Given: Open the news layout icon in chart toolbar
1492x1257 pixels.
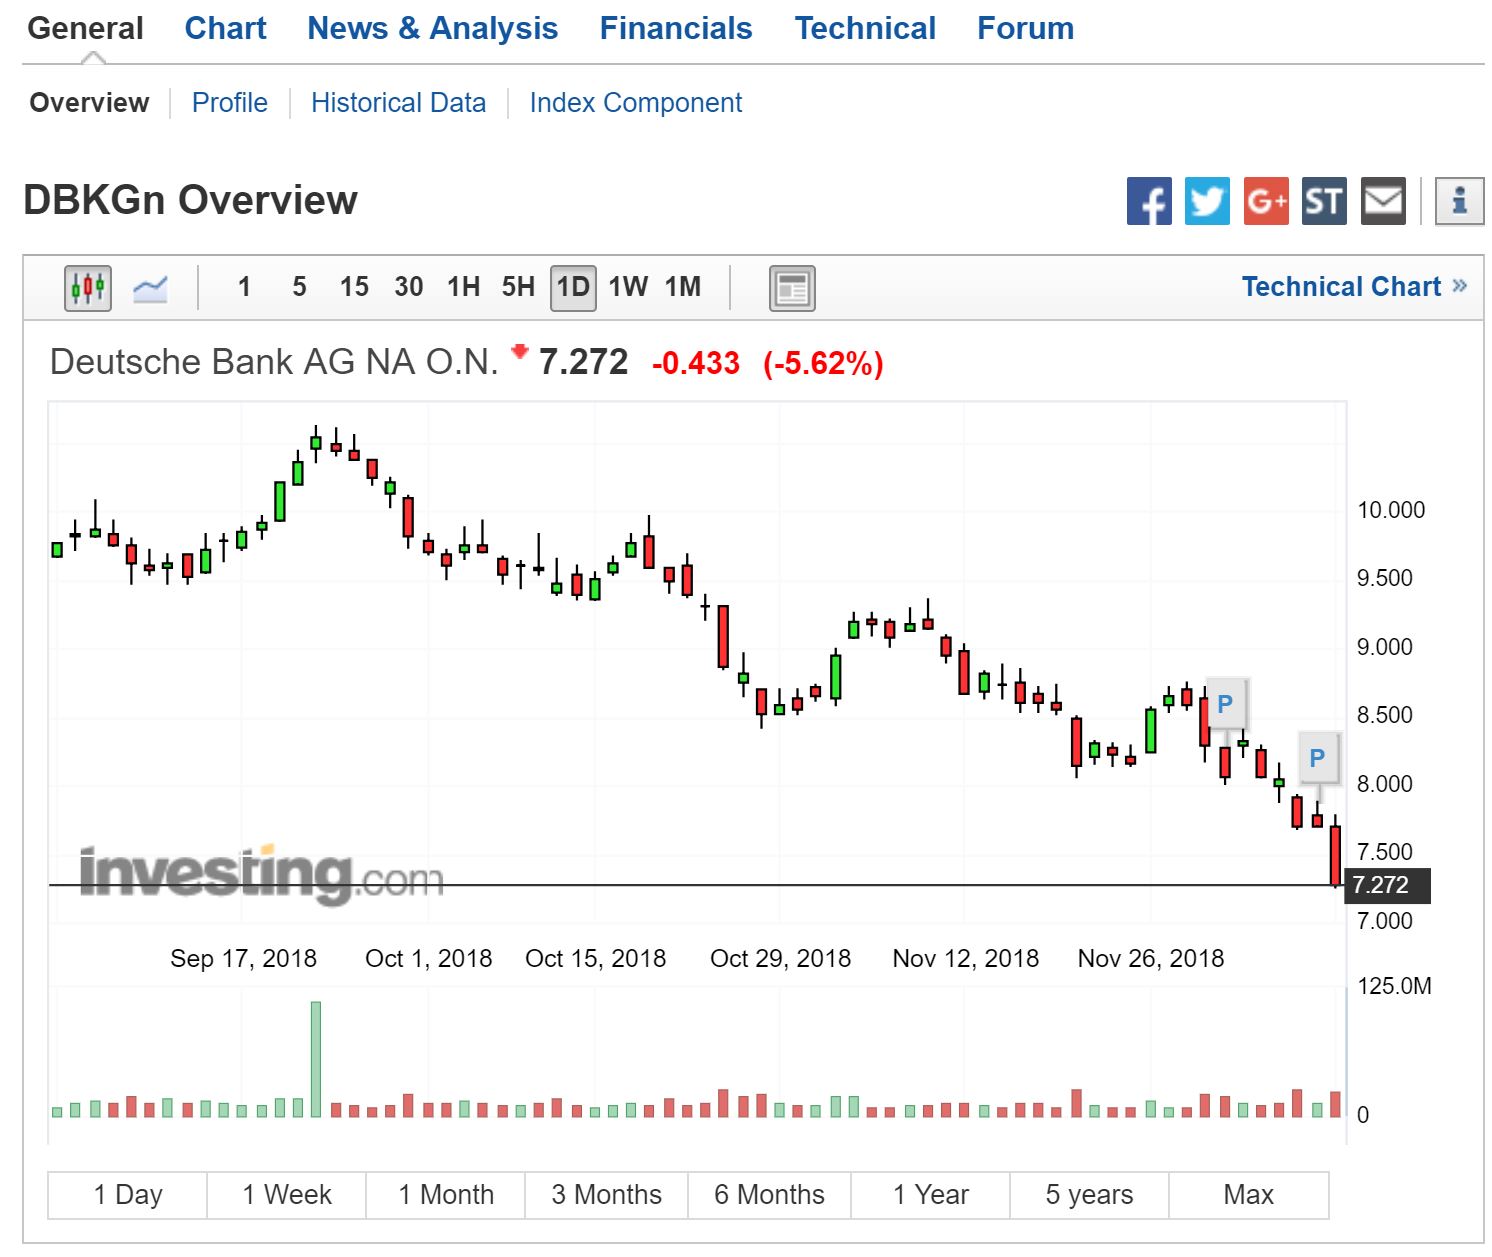Looking at the screenshot, I should click(x=792, y=288).
